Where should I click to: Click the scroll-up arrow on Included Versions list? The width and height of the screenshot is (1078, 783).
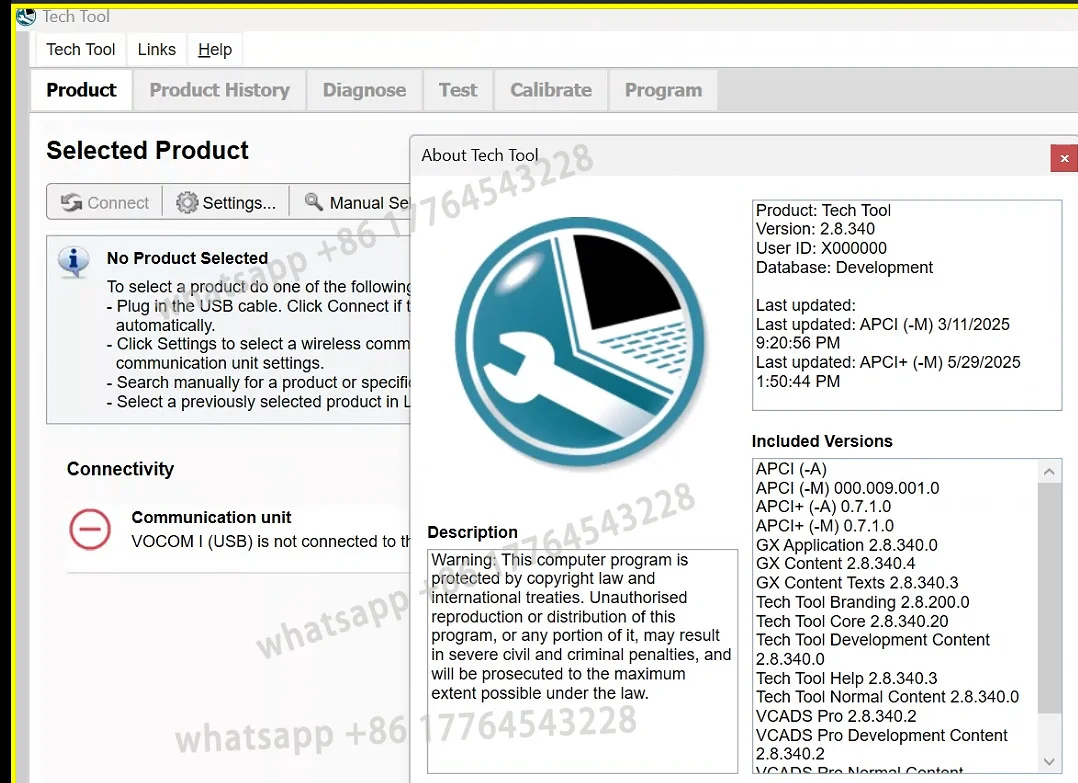point(1048,470)
